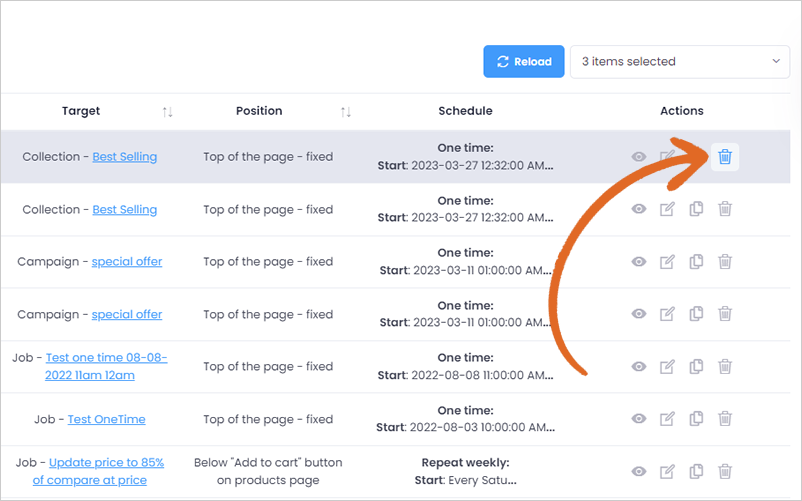Select schedule cell of the highlighted Best Selling row

pyautogui.click(x=465, y=156)
